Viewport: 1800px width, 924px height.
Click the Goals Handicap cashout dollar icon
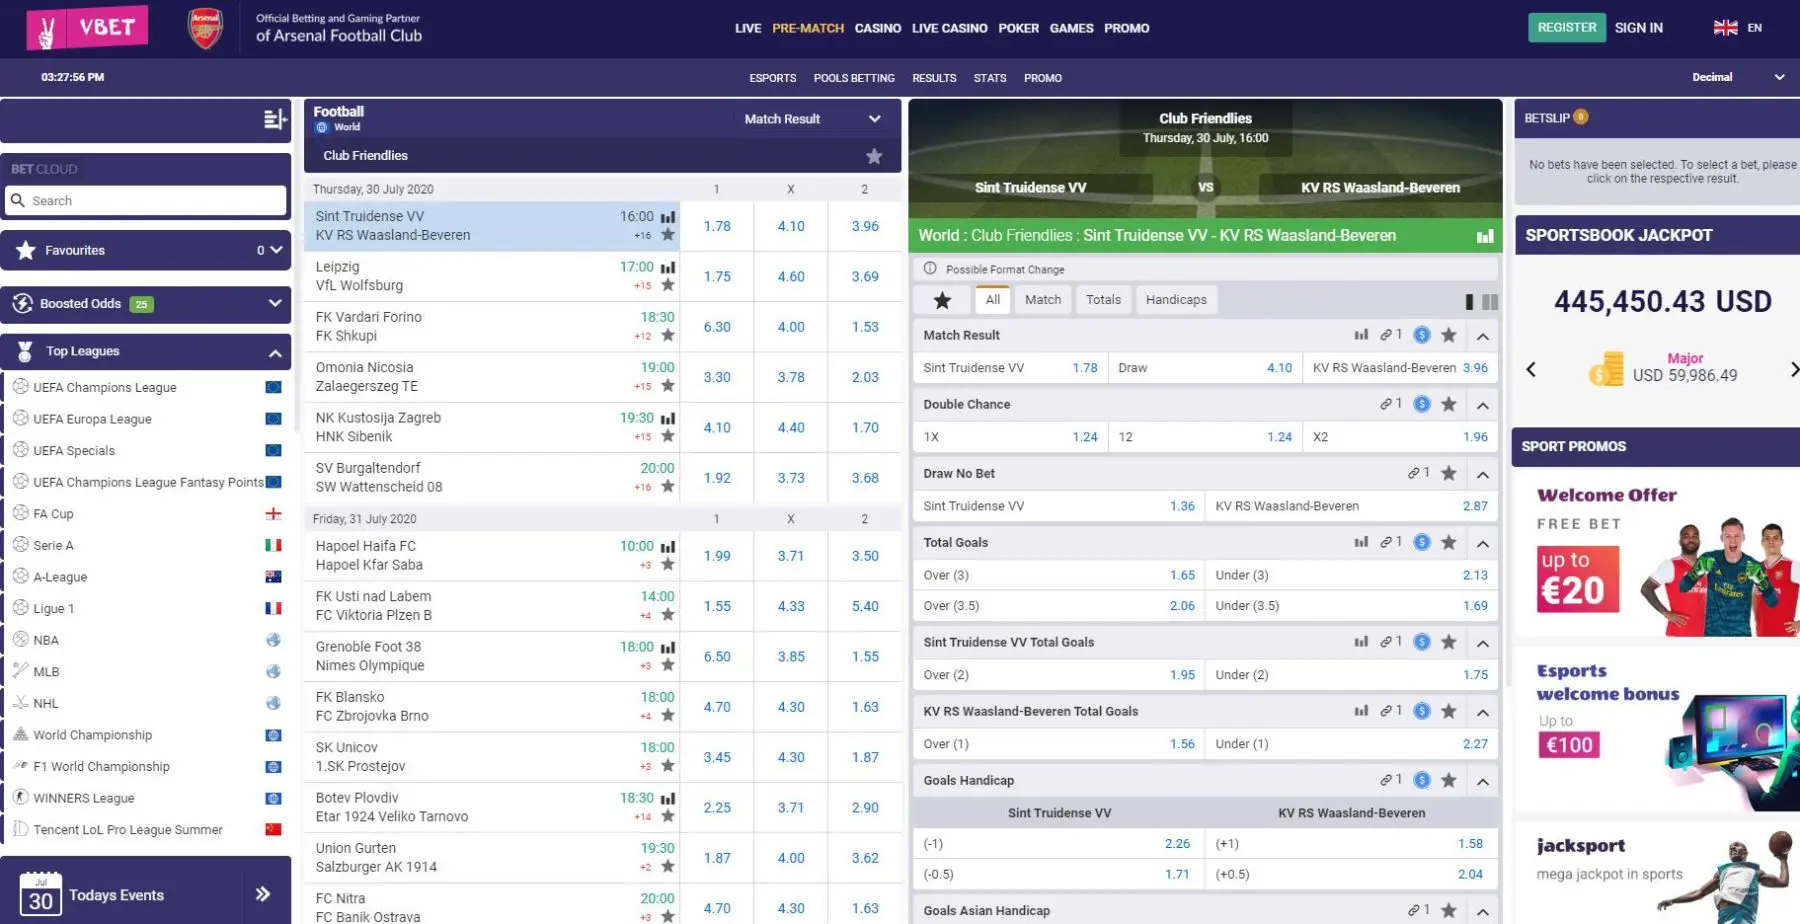pos(1422,781)
